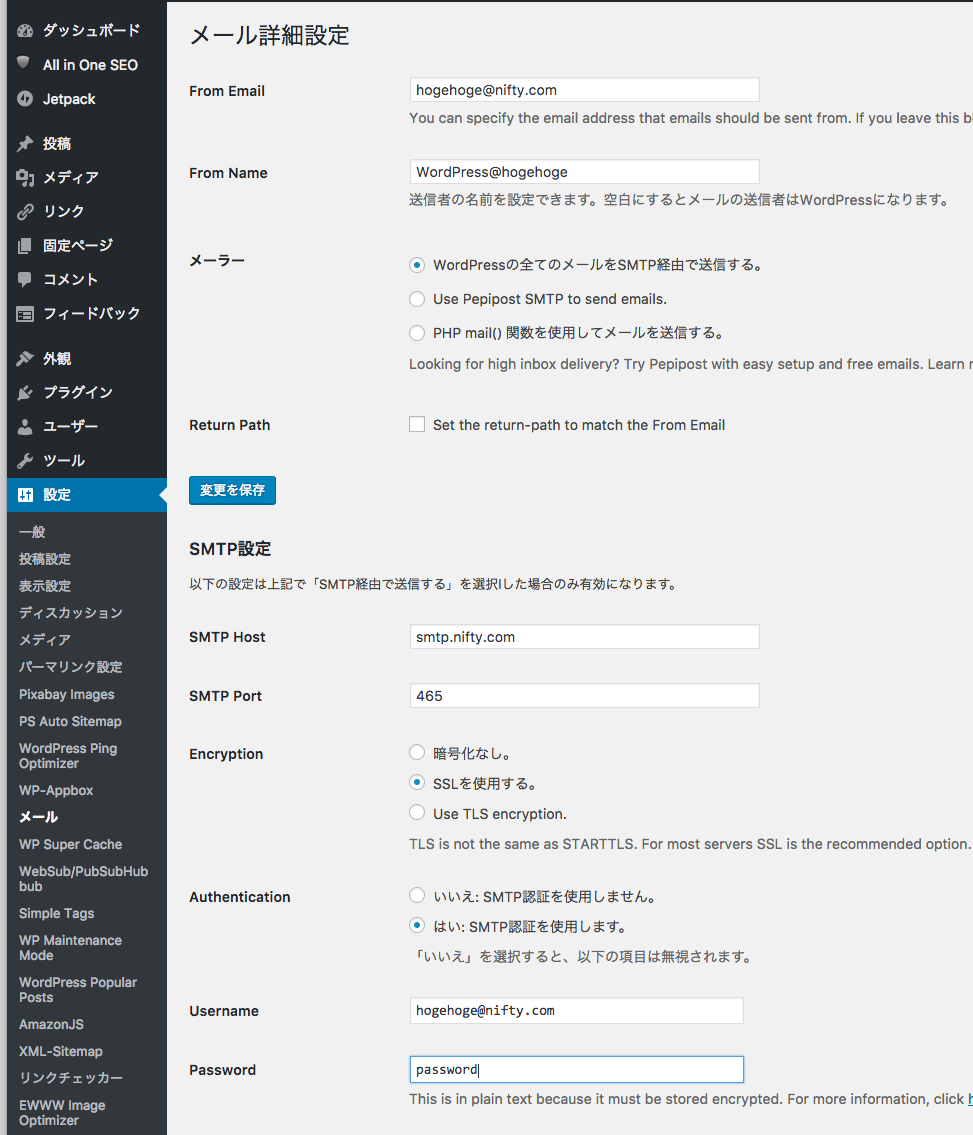
Task: Click the comment bubble icon for コメント
Action: [x=25, y=279]
